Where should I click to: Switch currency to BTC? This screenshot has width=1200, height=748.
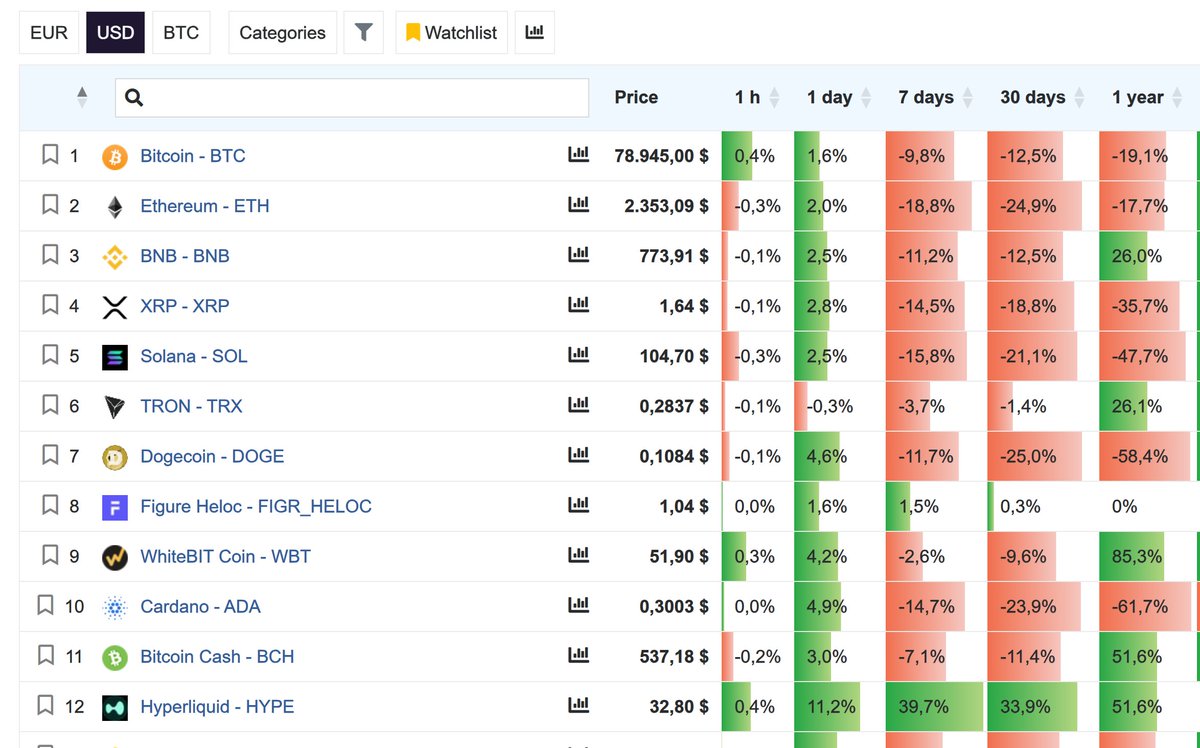(x=181, y=32)
